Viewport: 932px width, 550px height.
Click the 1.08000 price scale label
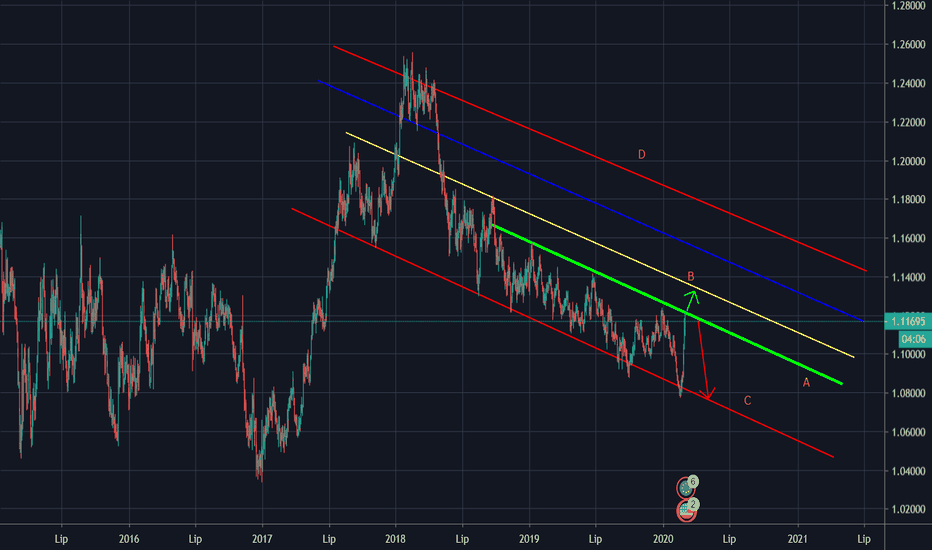tap(908, 393)
